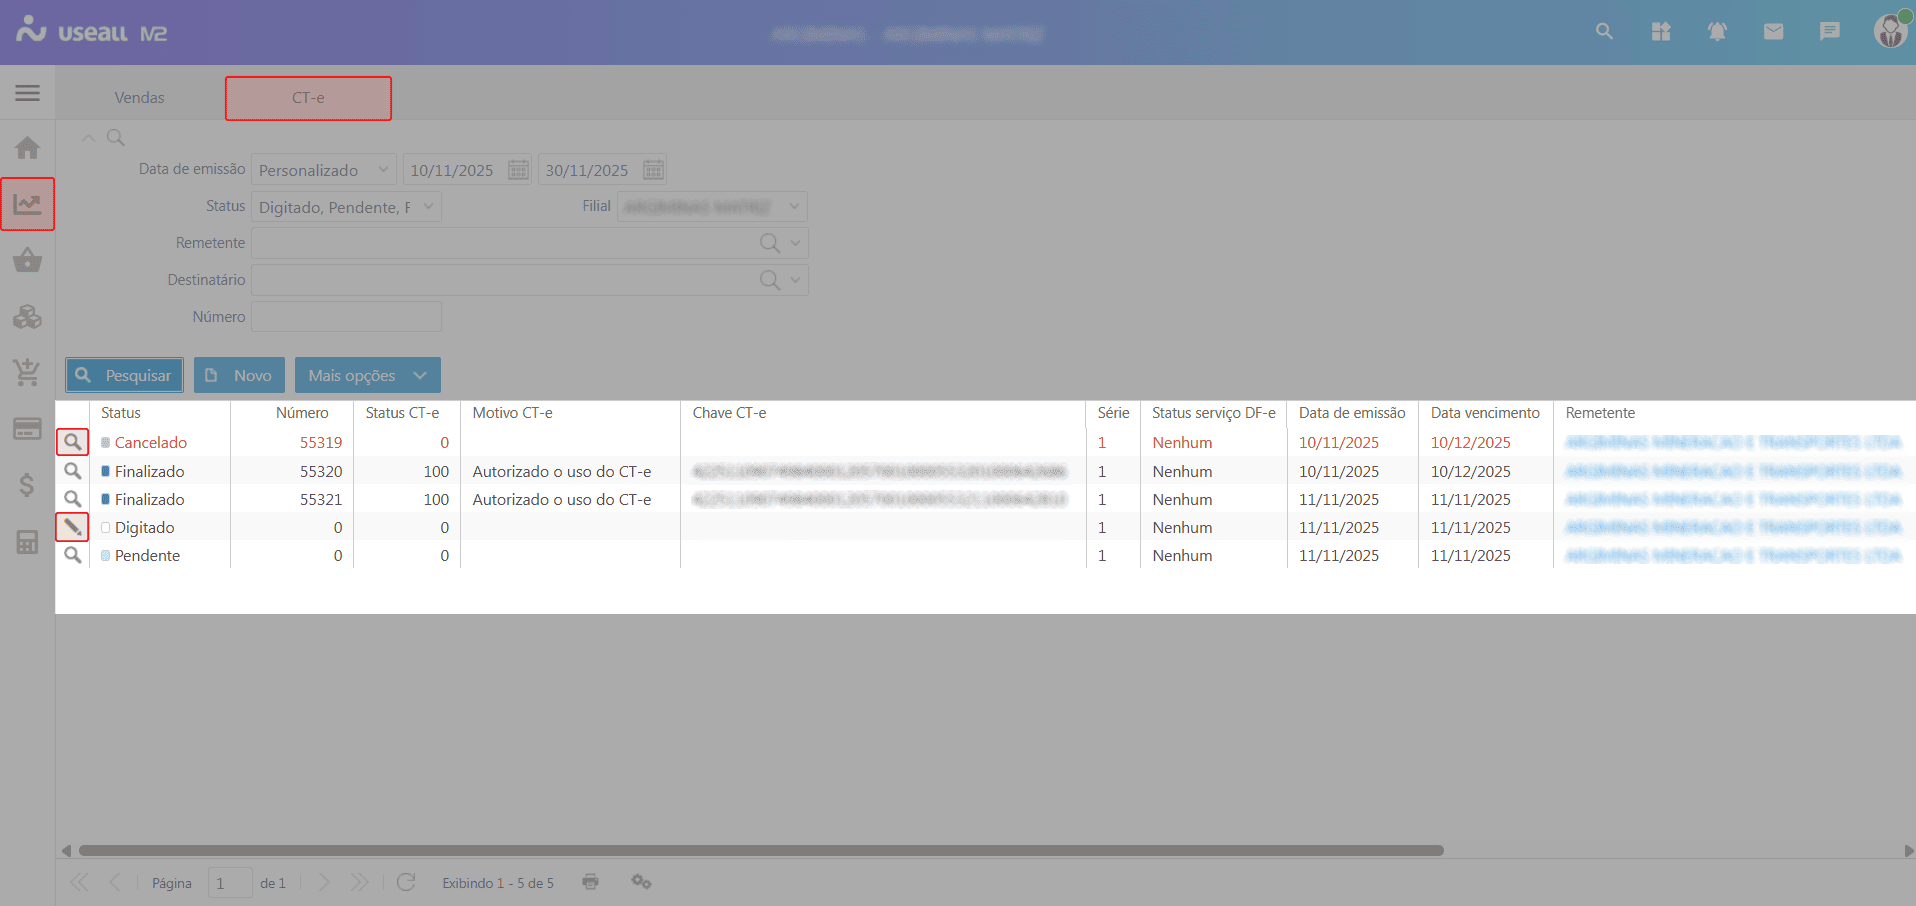Click the Número input field
The image size is (1916, 906).
346,317
